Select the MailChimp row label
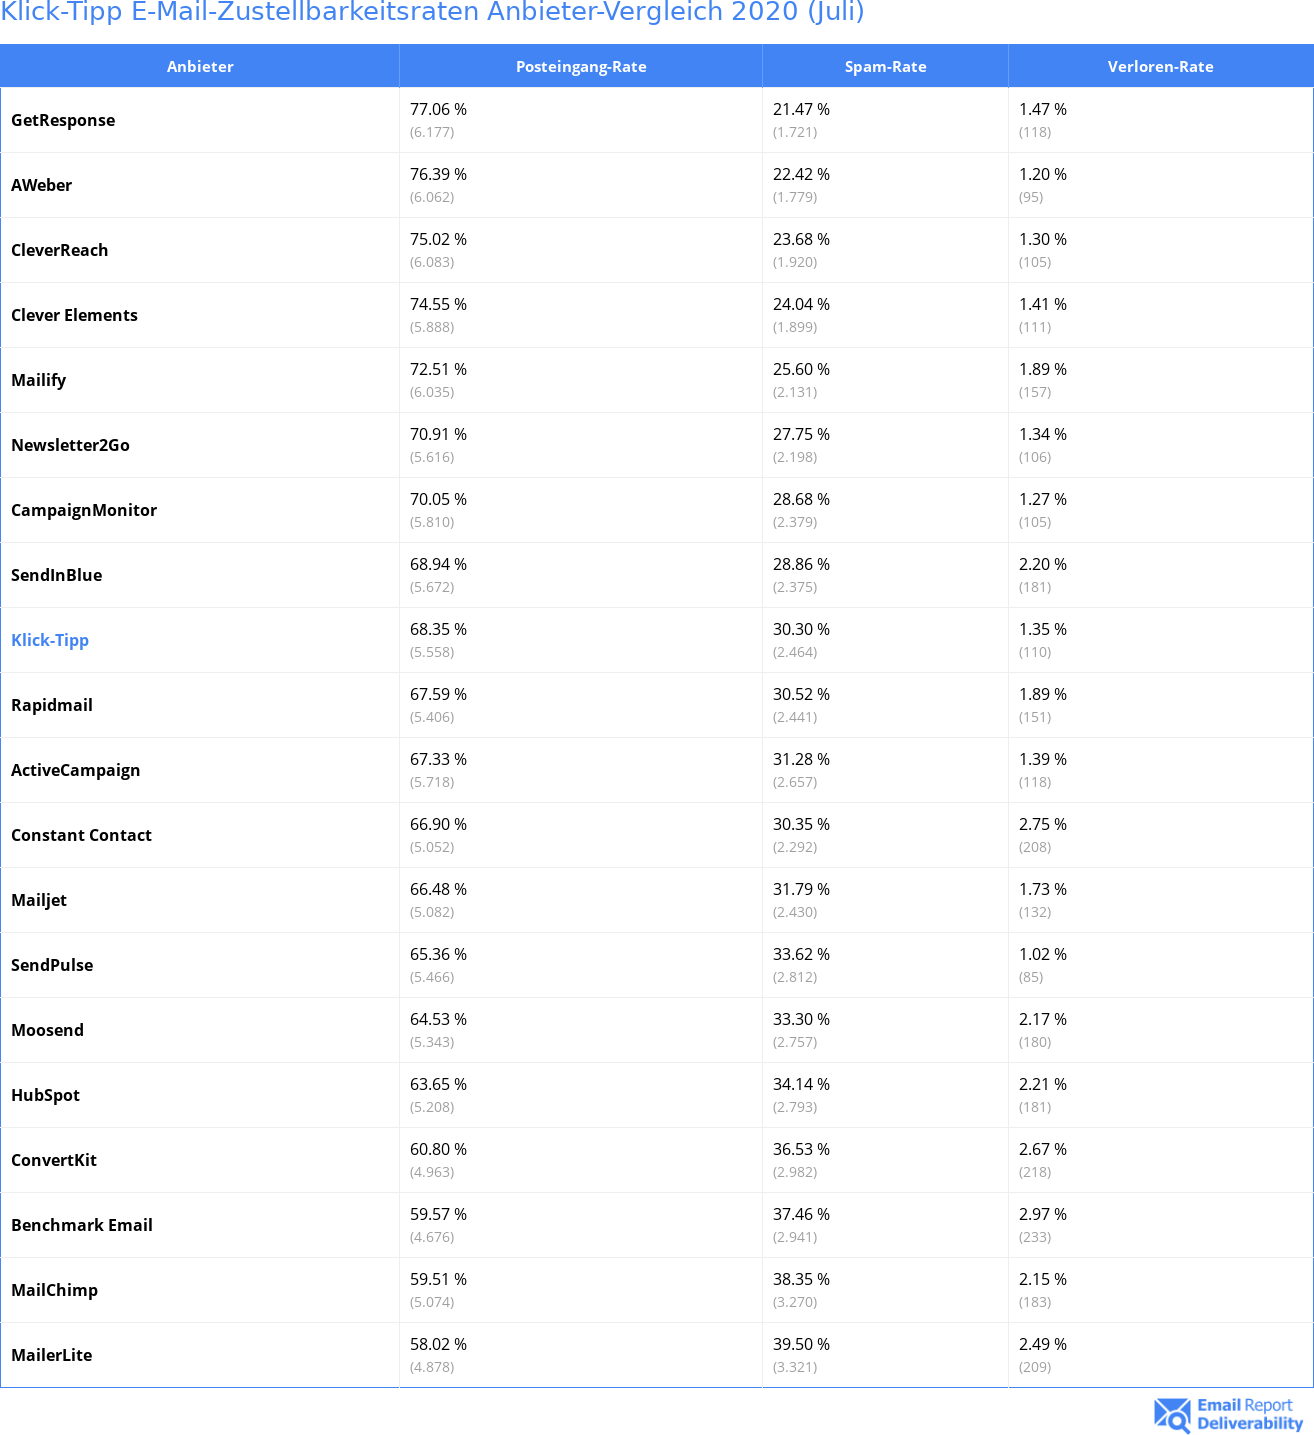This screenshot has width=1314, height=1435. pos(55,1290)
